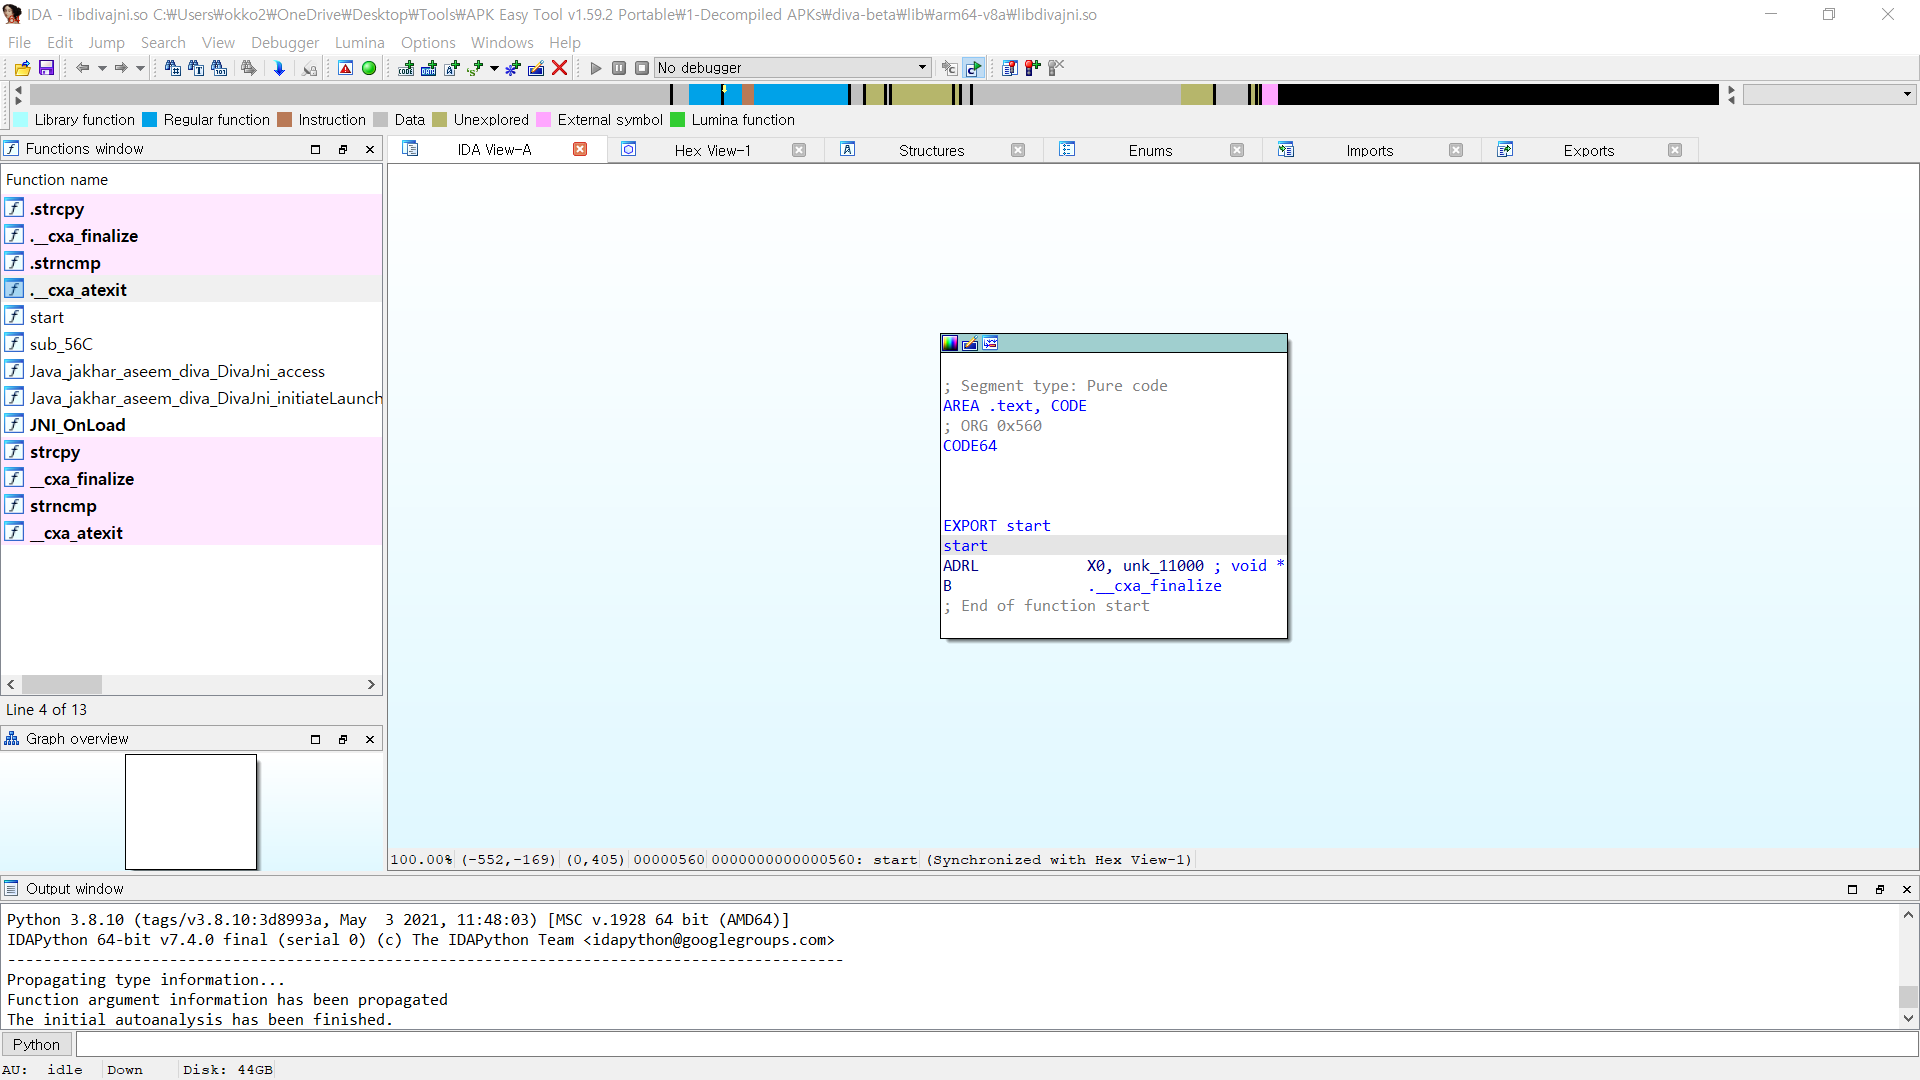
Task: Open the debugger selection dropdown
Action: 921,68
